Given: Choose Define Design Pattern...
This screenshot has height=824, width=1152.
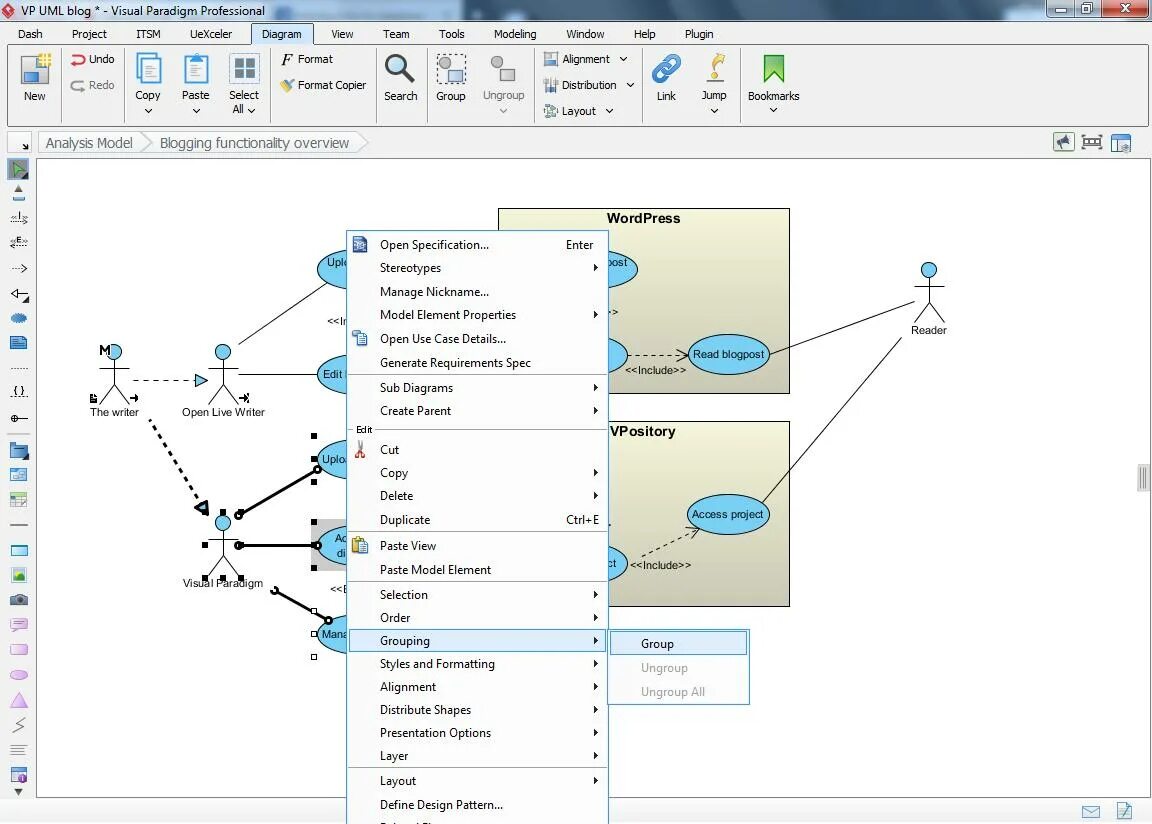Looking at the screenshot, I should (x=477, y=805).
